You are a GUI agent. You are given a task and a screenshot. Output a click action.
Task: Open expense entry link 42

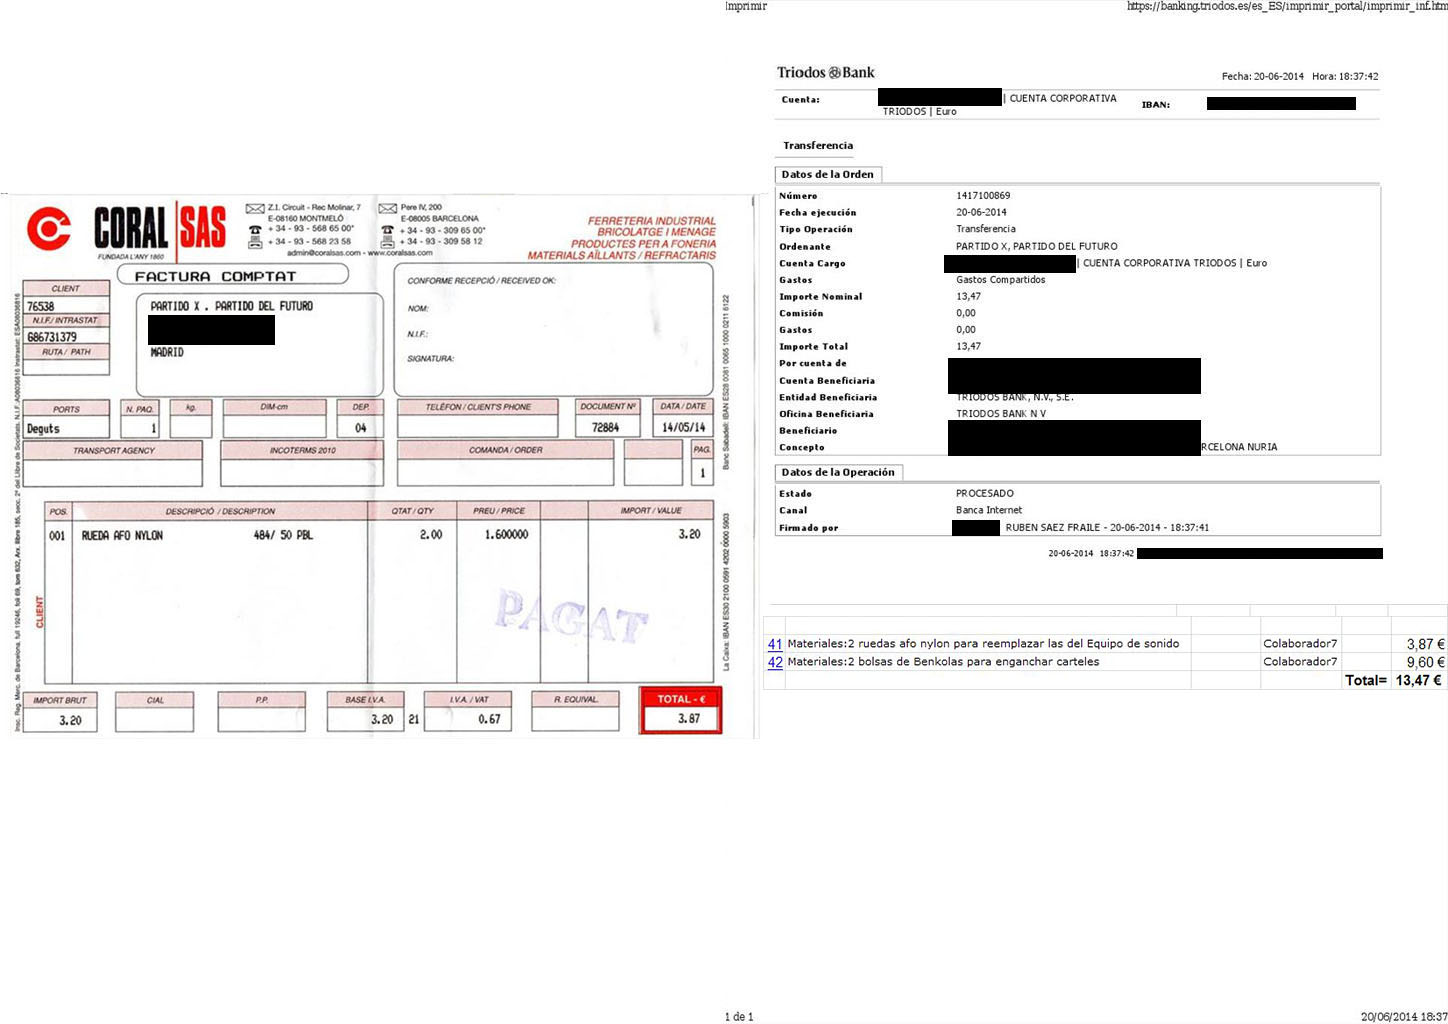(x=775, y=662)
